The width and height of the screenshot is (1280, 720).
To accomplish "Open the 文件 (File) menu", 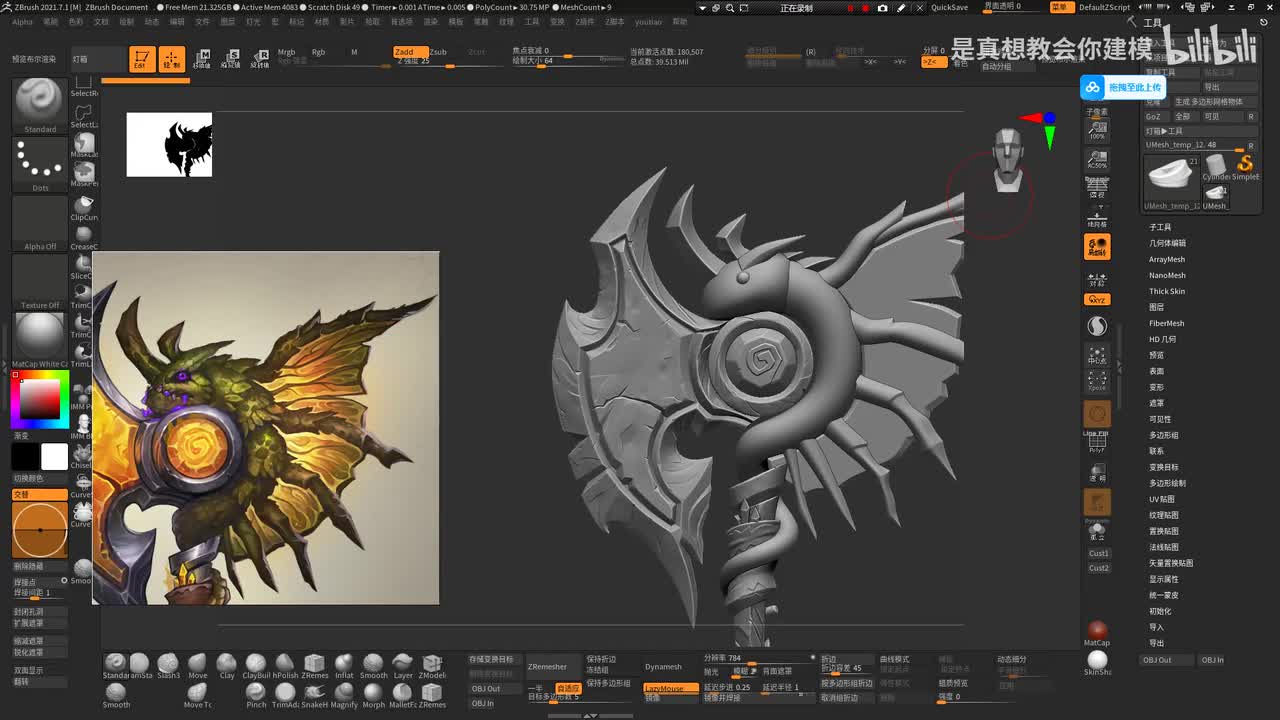I will click(203, 21).
